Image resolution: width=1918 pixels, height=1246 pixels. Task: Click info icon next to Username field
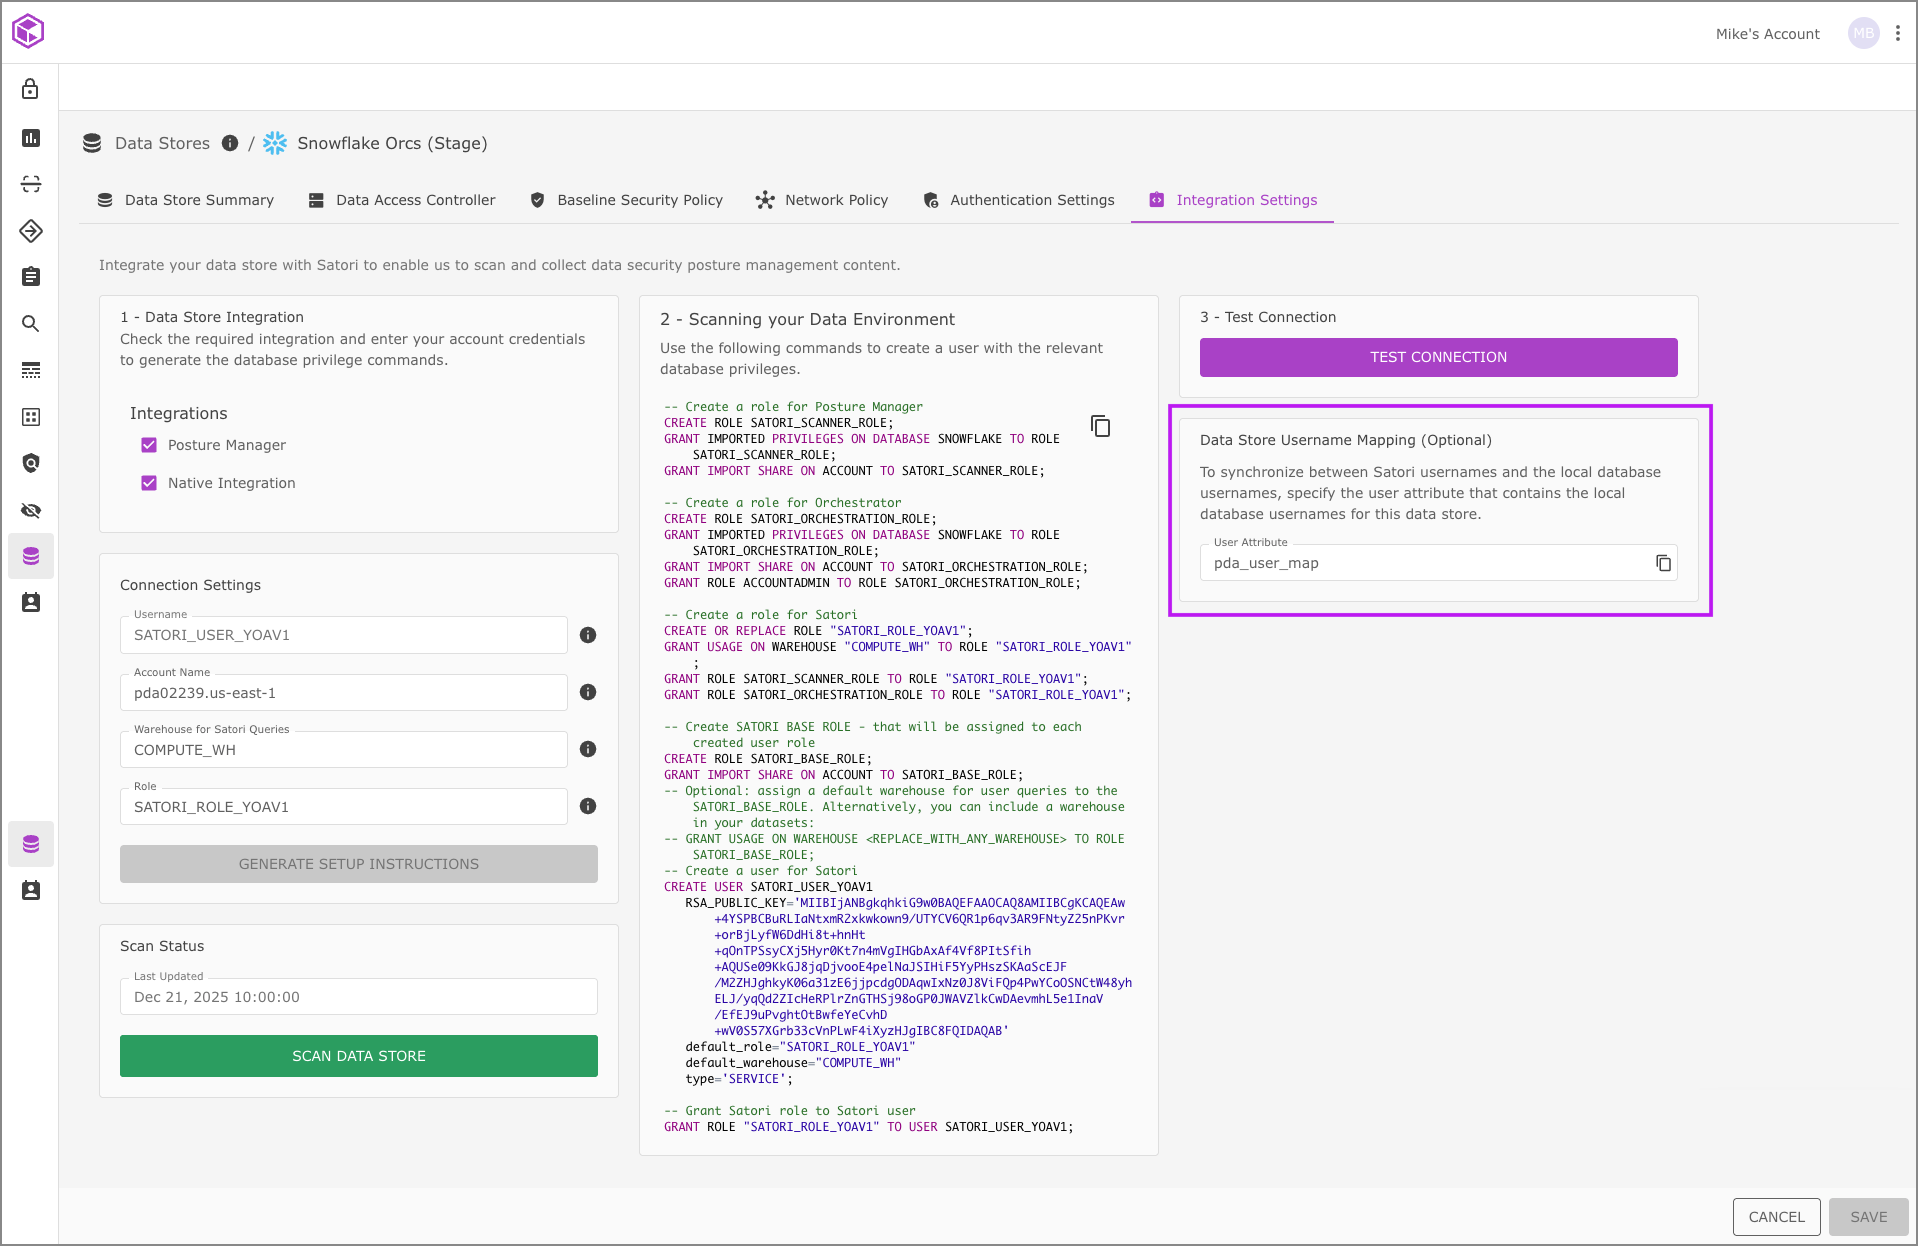tap(588, 635)
